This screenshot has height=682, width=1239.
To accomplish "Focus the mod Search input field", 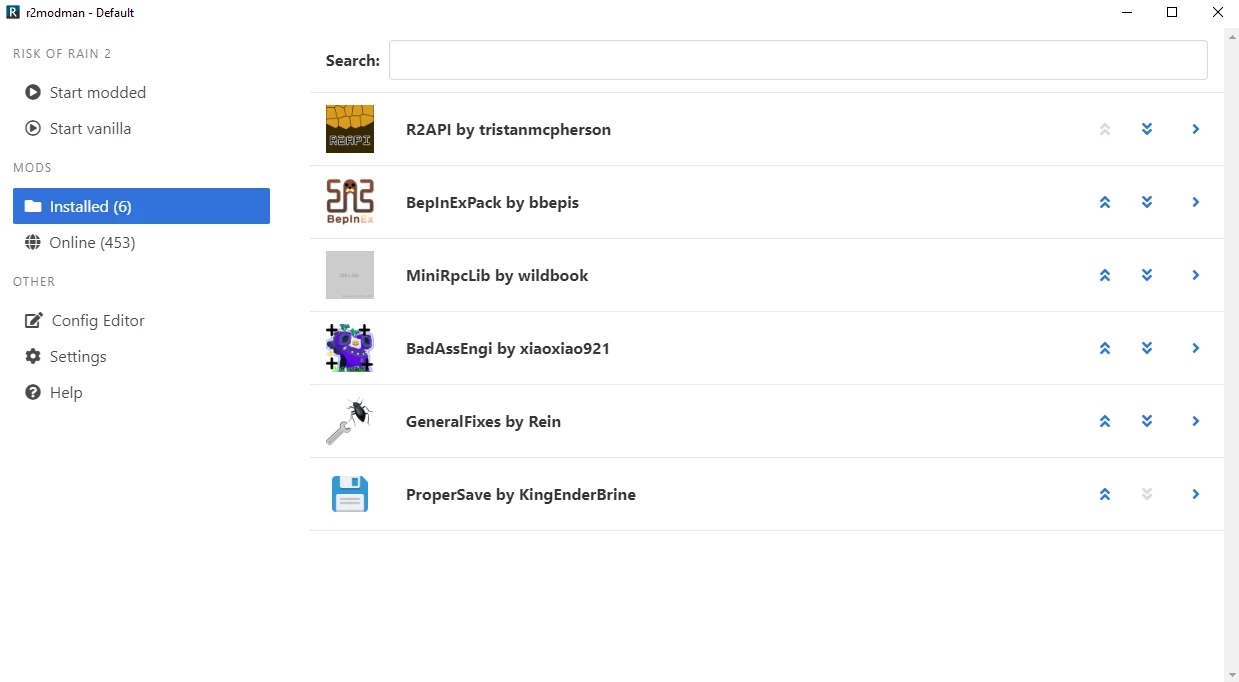I will tap(797, 60).
